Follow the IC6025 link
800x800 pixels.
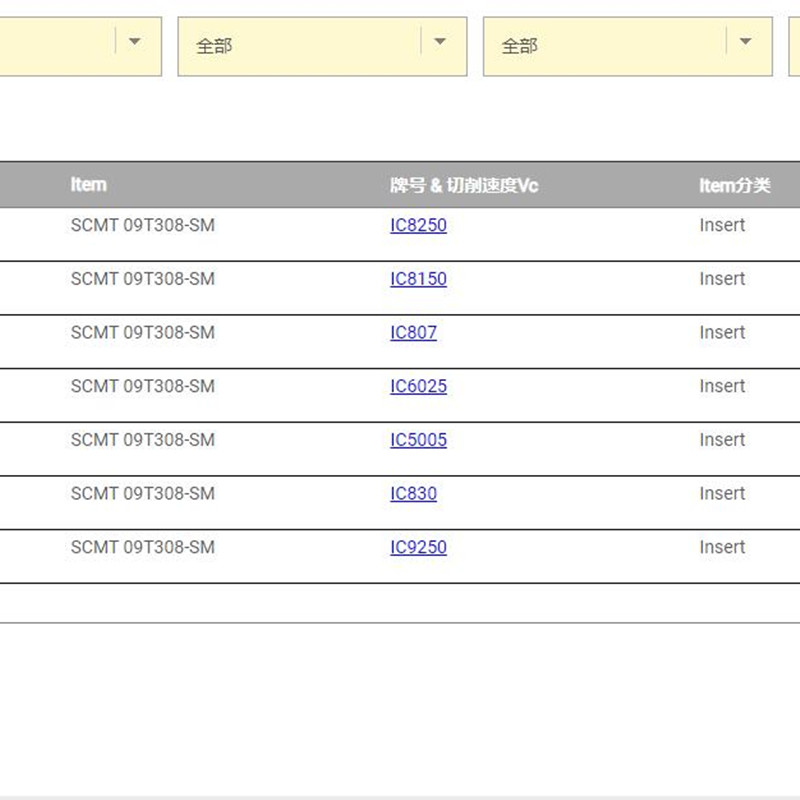[418, 387]
